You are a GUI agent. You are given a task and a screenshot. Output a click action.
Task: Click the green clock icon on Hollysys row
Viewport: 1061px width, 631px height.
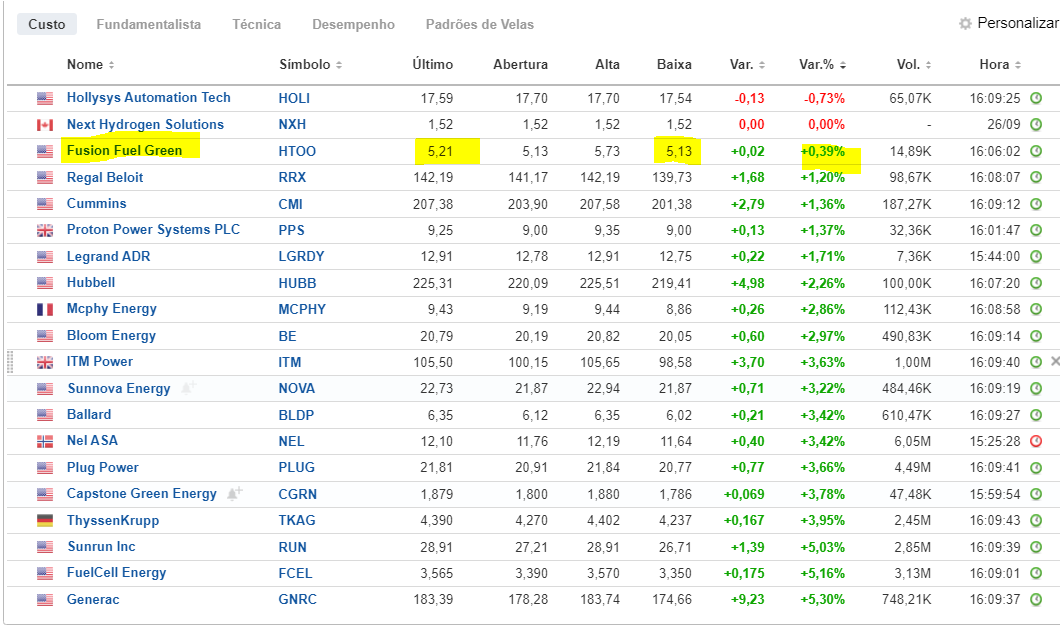tap(1036, 98)
